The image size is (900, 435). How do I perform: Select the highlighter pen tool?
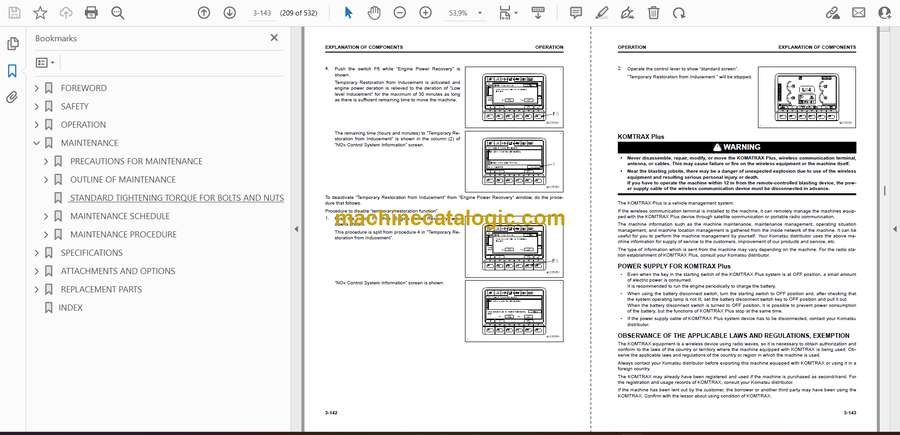[x=602, y=13]
